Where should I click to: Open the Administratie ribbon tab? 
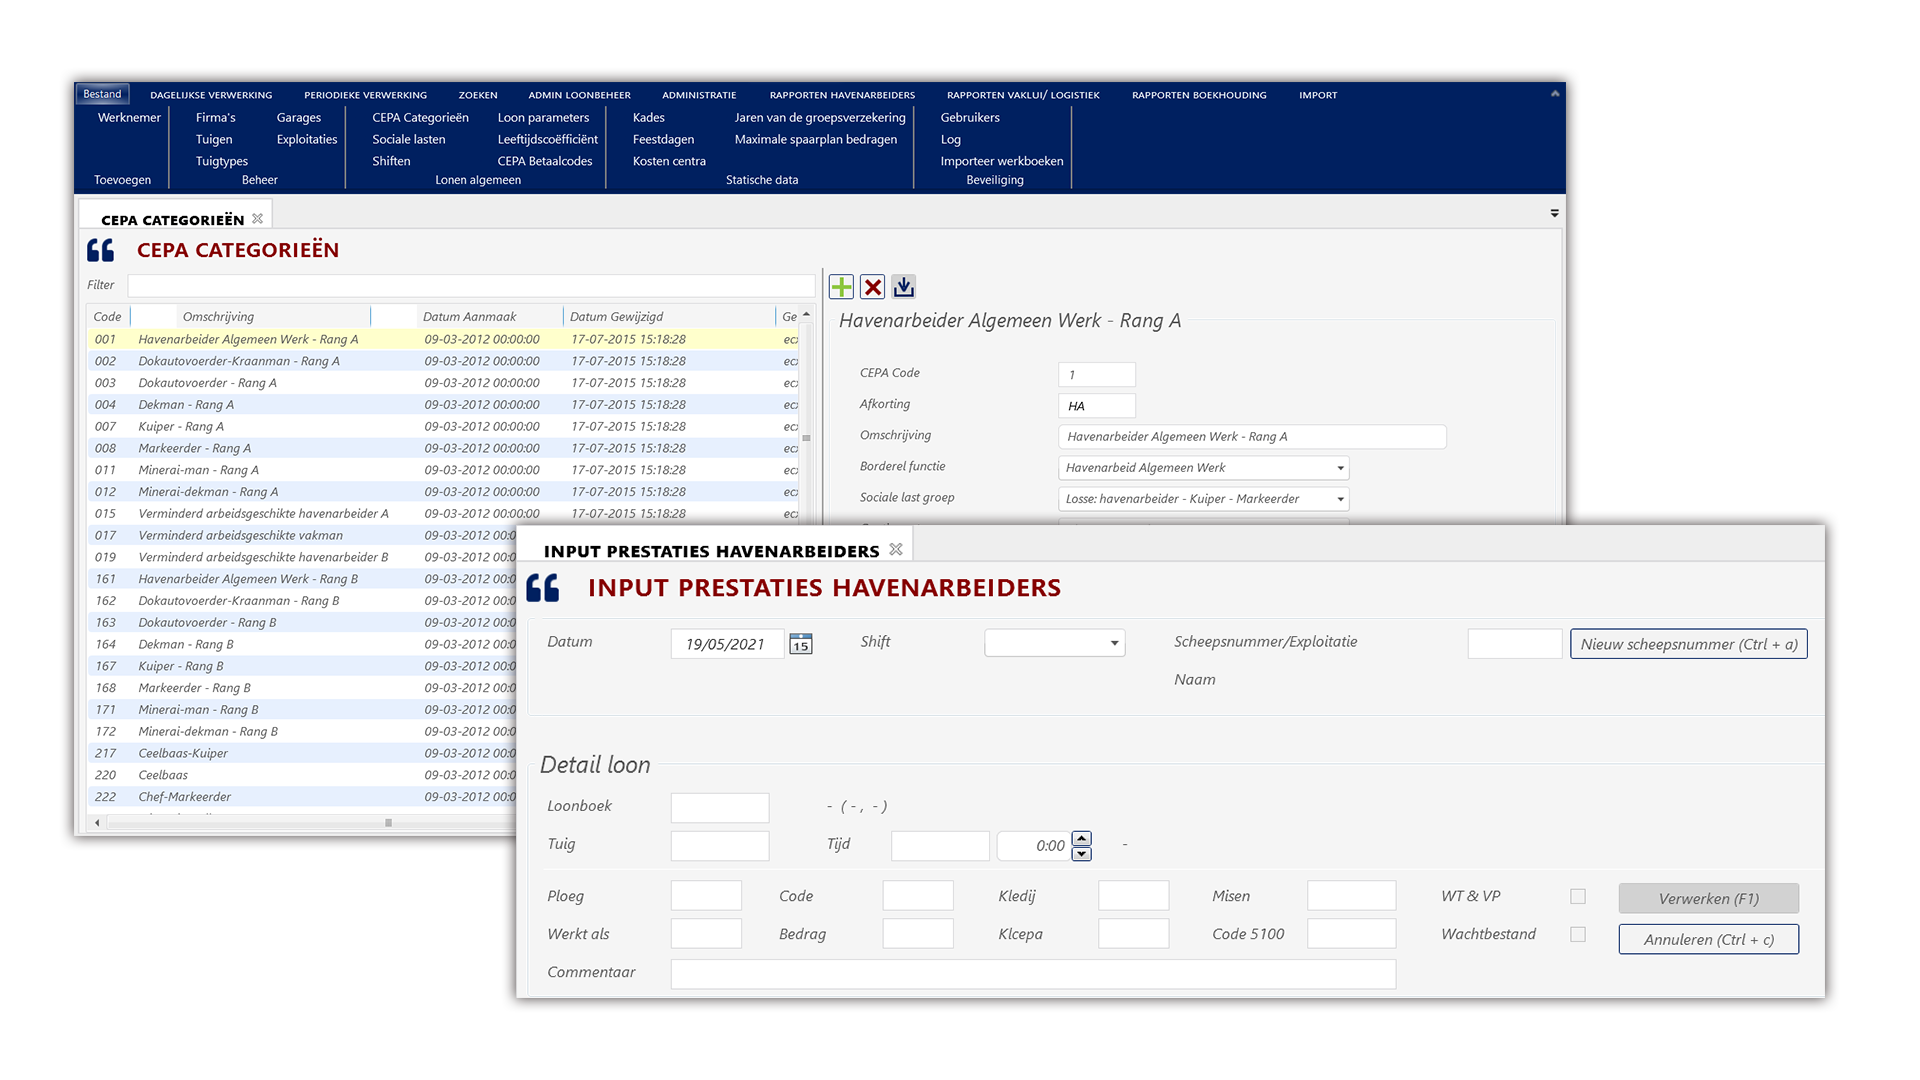[699, 95]
